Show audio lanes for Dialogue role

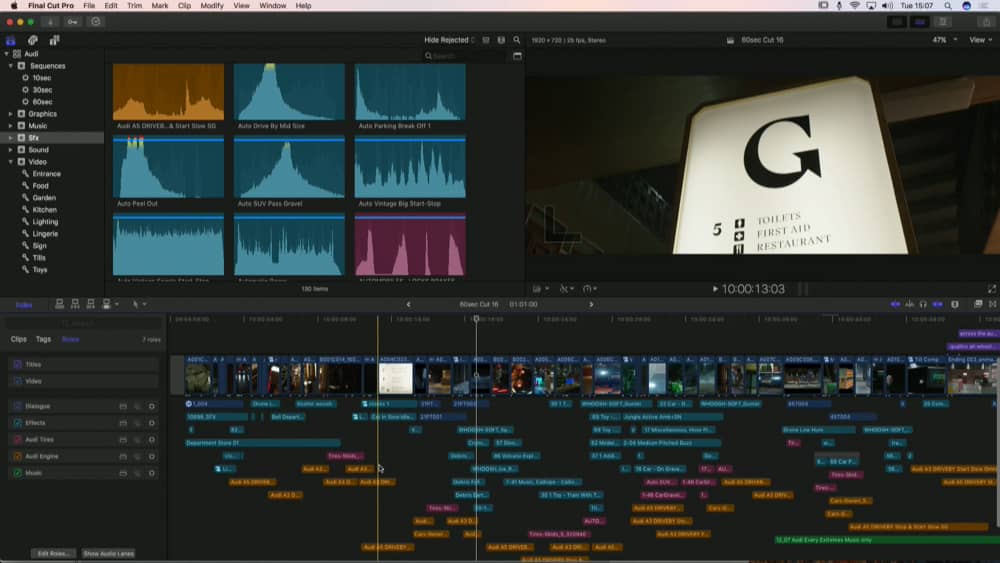[x=122, y=406]
